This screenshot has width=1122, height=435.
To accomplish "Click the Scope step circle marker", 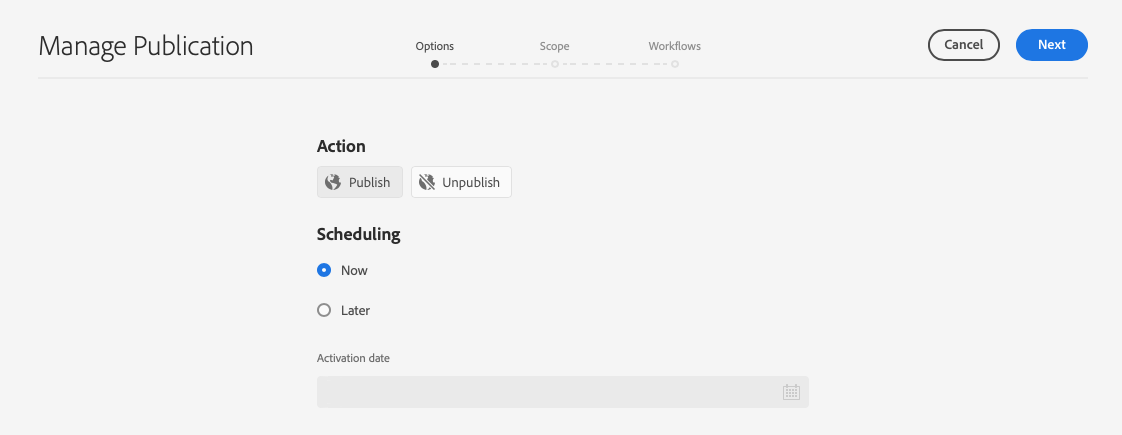I will (554, 64).
